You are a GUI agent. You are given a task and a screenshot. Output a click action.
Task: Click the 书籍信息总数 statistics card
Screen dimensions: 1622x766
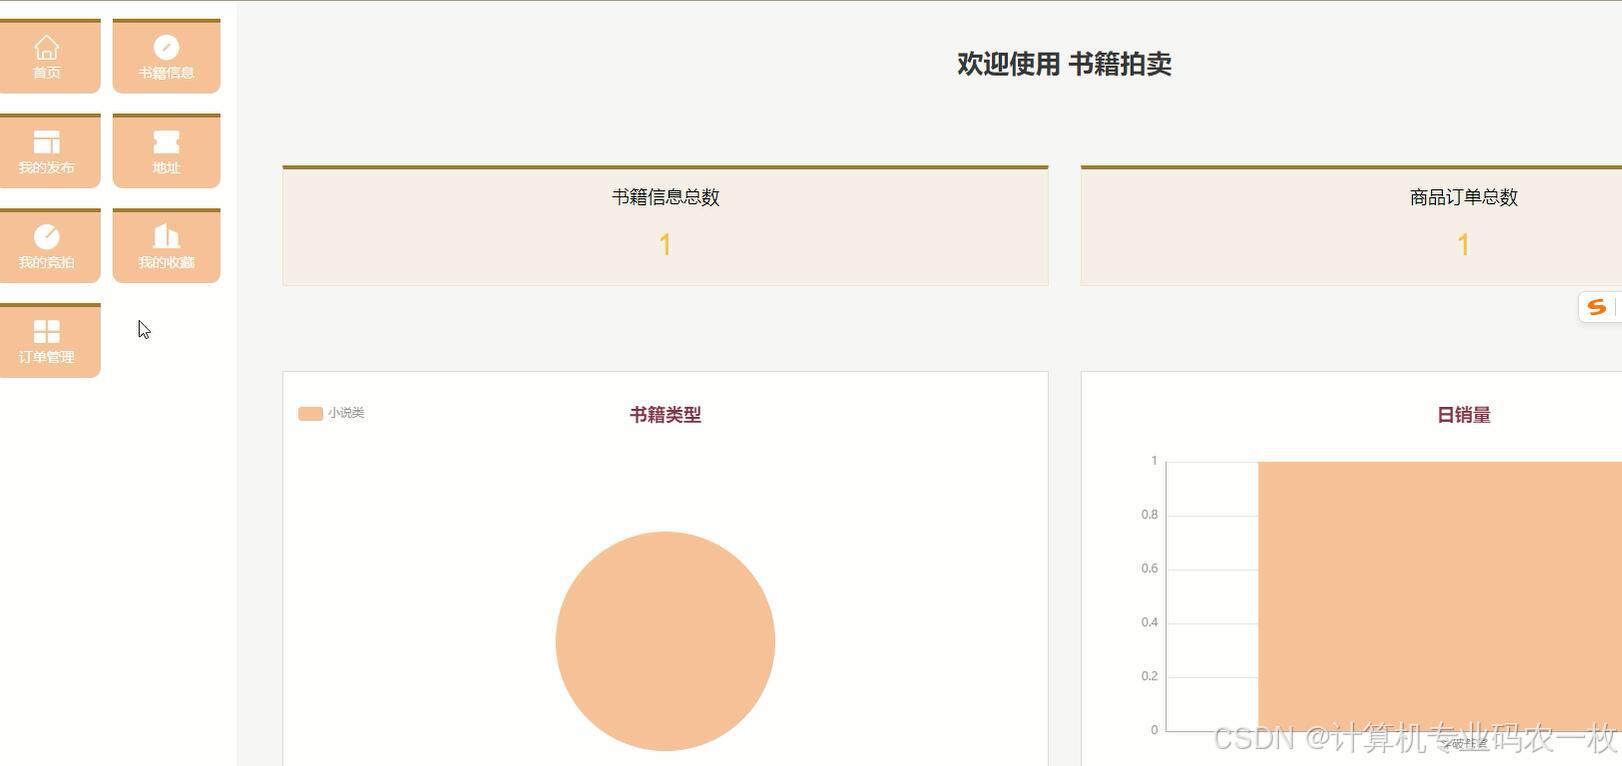point(665,226)
